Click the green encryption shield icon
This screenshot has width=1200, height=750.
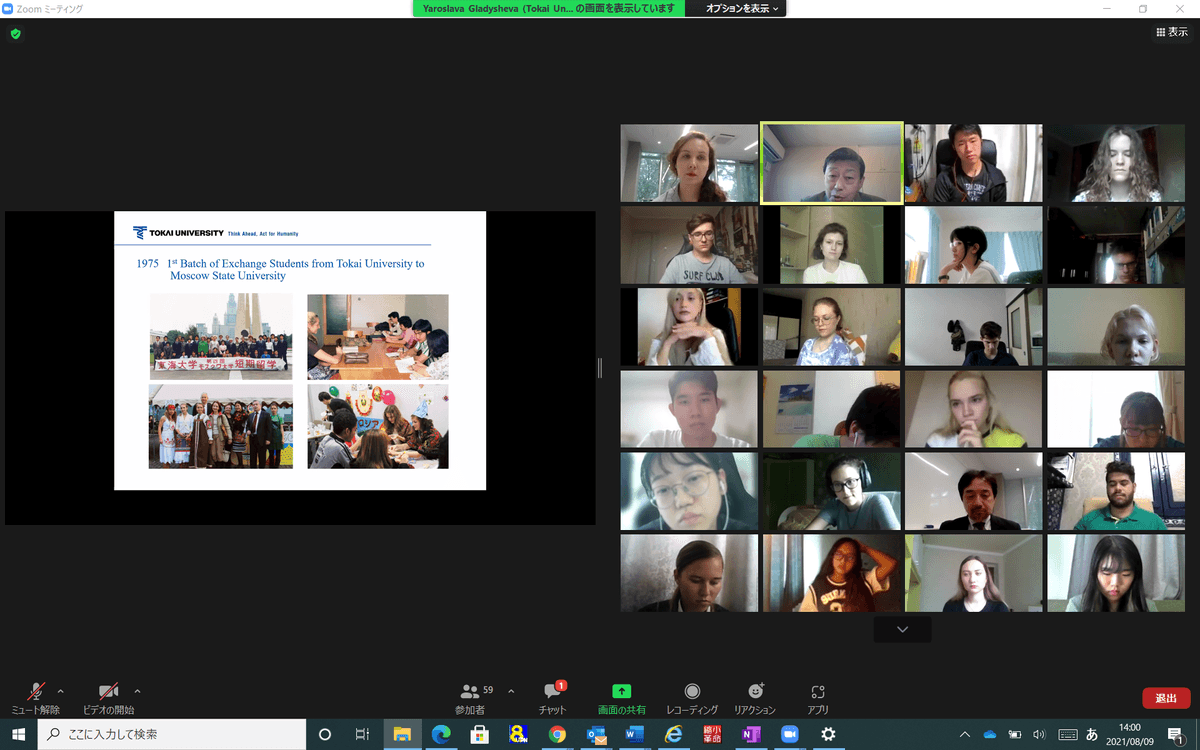click(15, 33)
